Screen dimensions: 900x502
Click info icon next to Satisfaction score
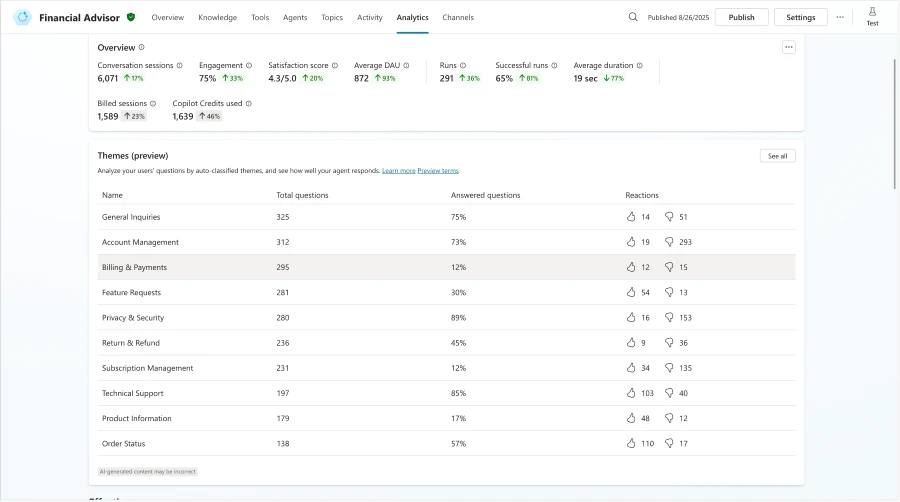point(335,65)
